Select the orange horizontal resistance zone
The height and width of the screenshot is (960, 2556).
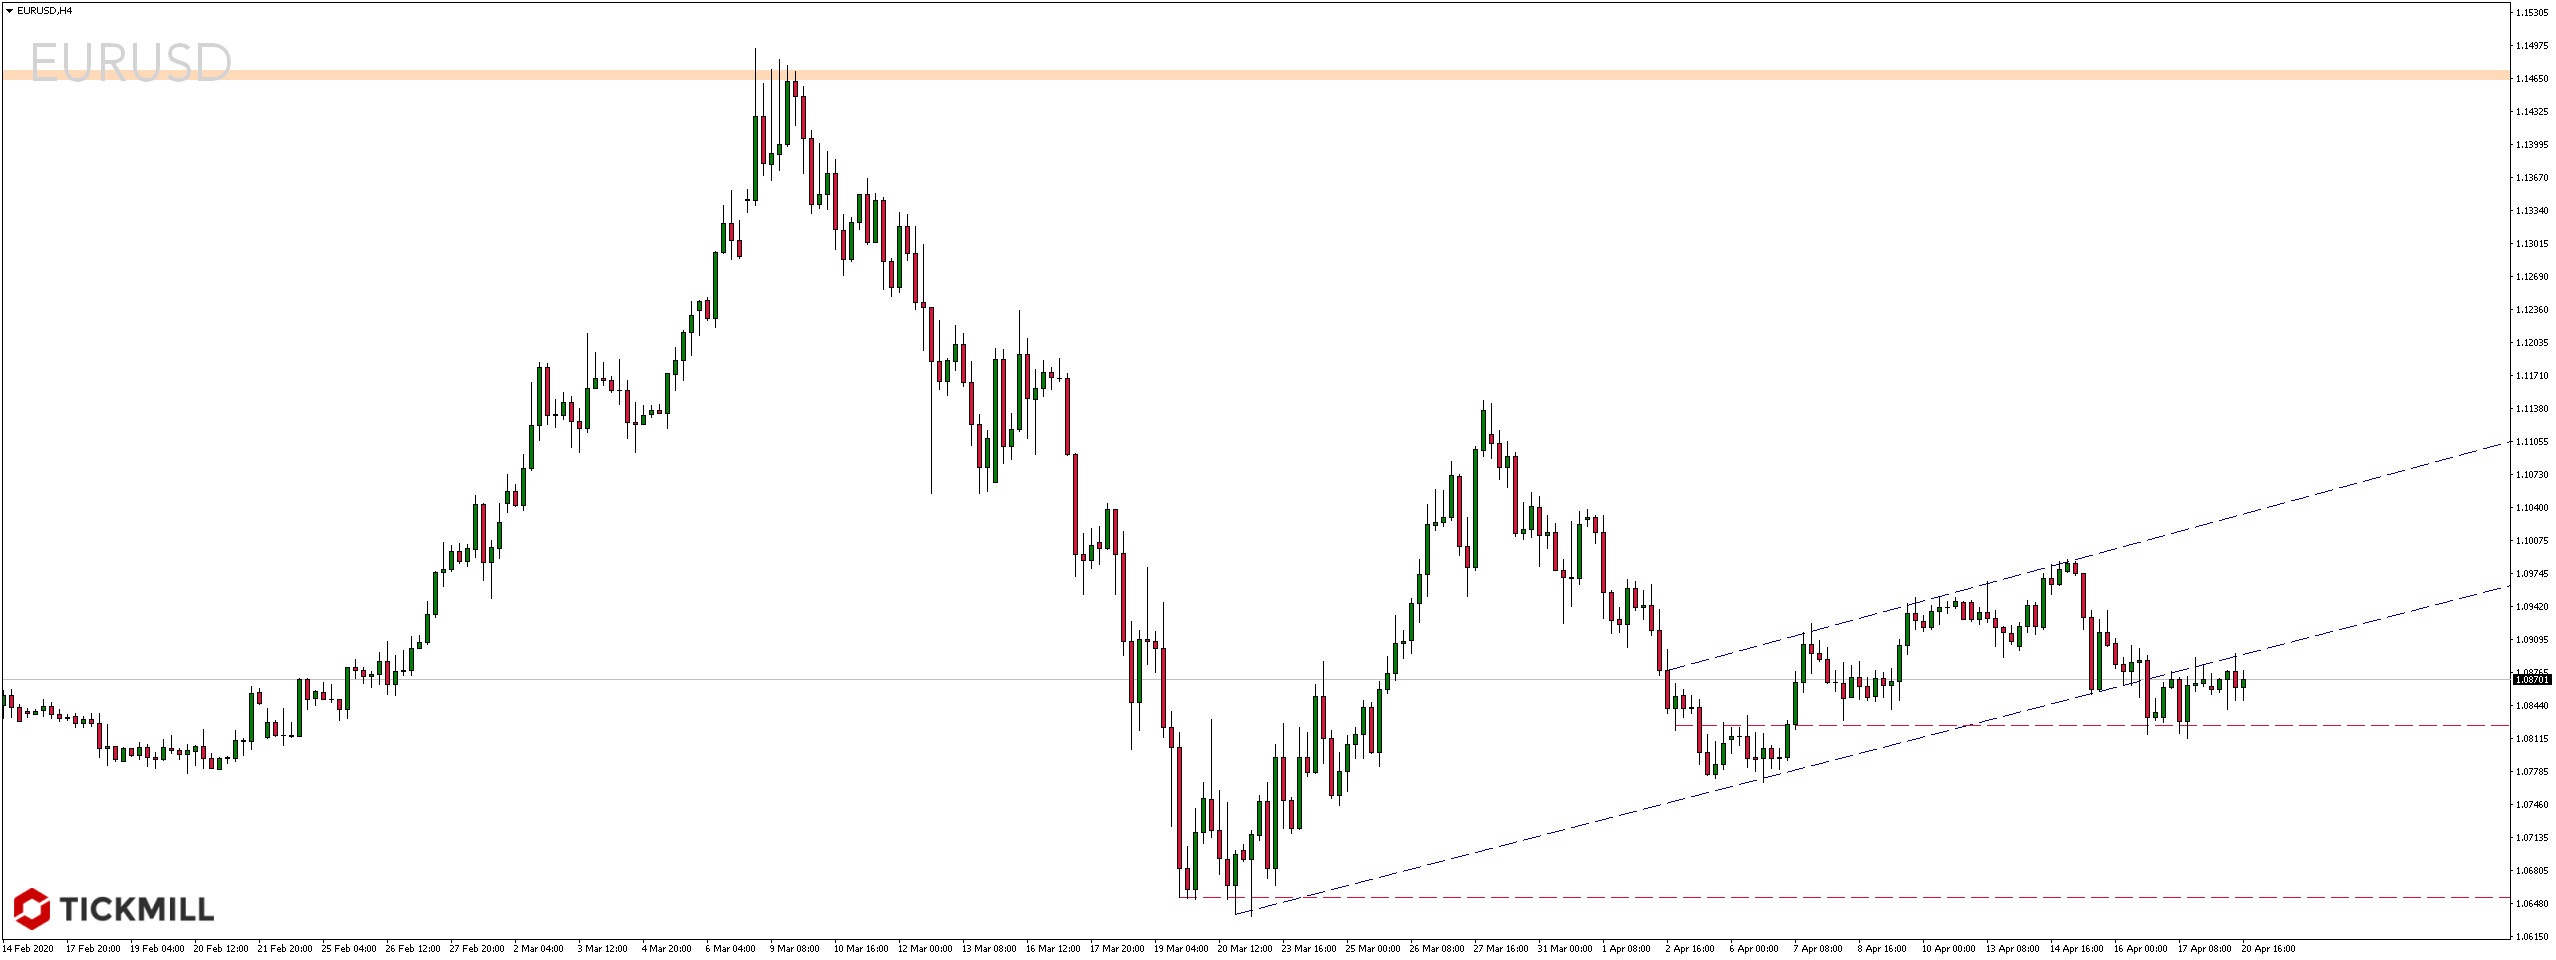click(1300, 75)
